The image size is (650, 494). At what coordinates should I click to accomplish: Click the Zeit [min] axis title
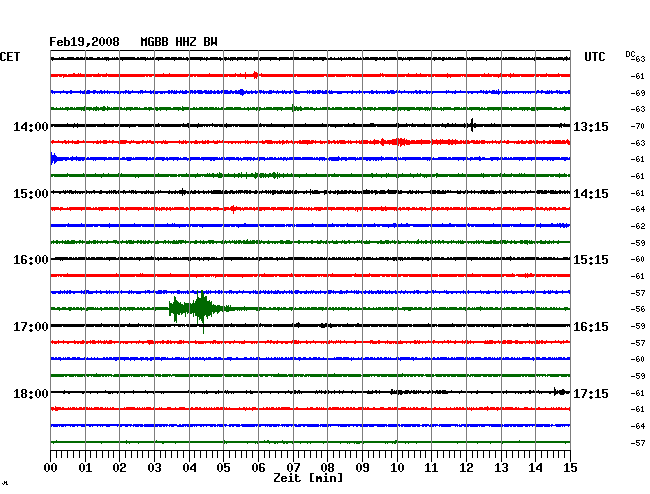coord(308,478)
